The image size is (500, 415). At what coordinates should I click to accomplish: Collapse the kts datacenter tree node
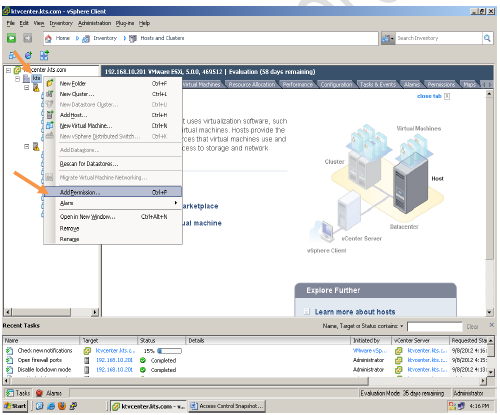pos(17,79)
